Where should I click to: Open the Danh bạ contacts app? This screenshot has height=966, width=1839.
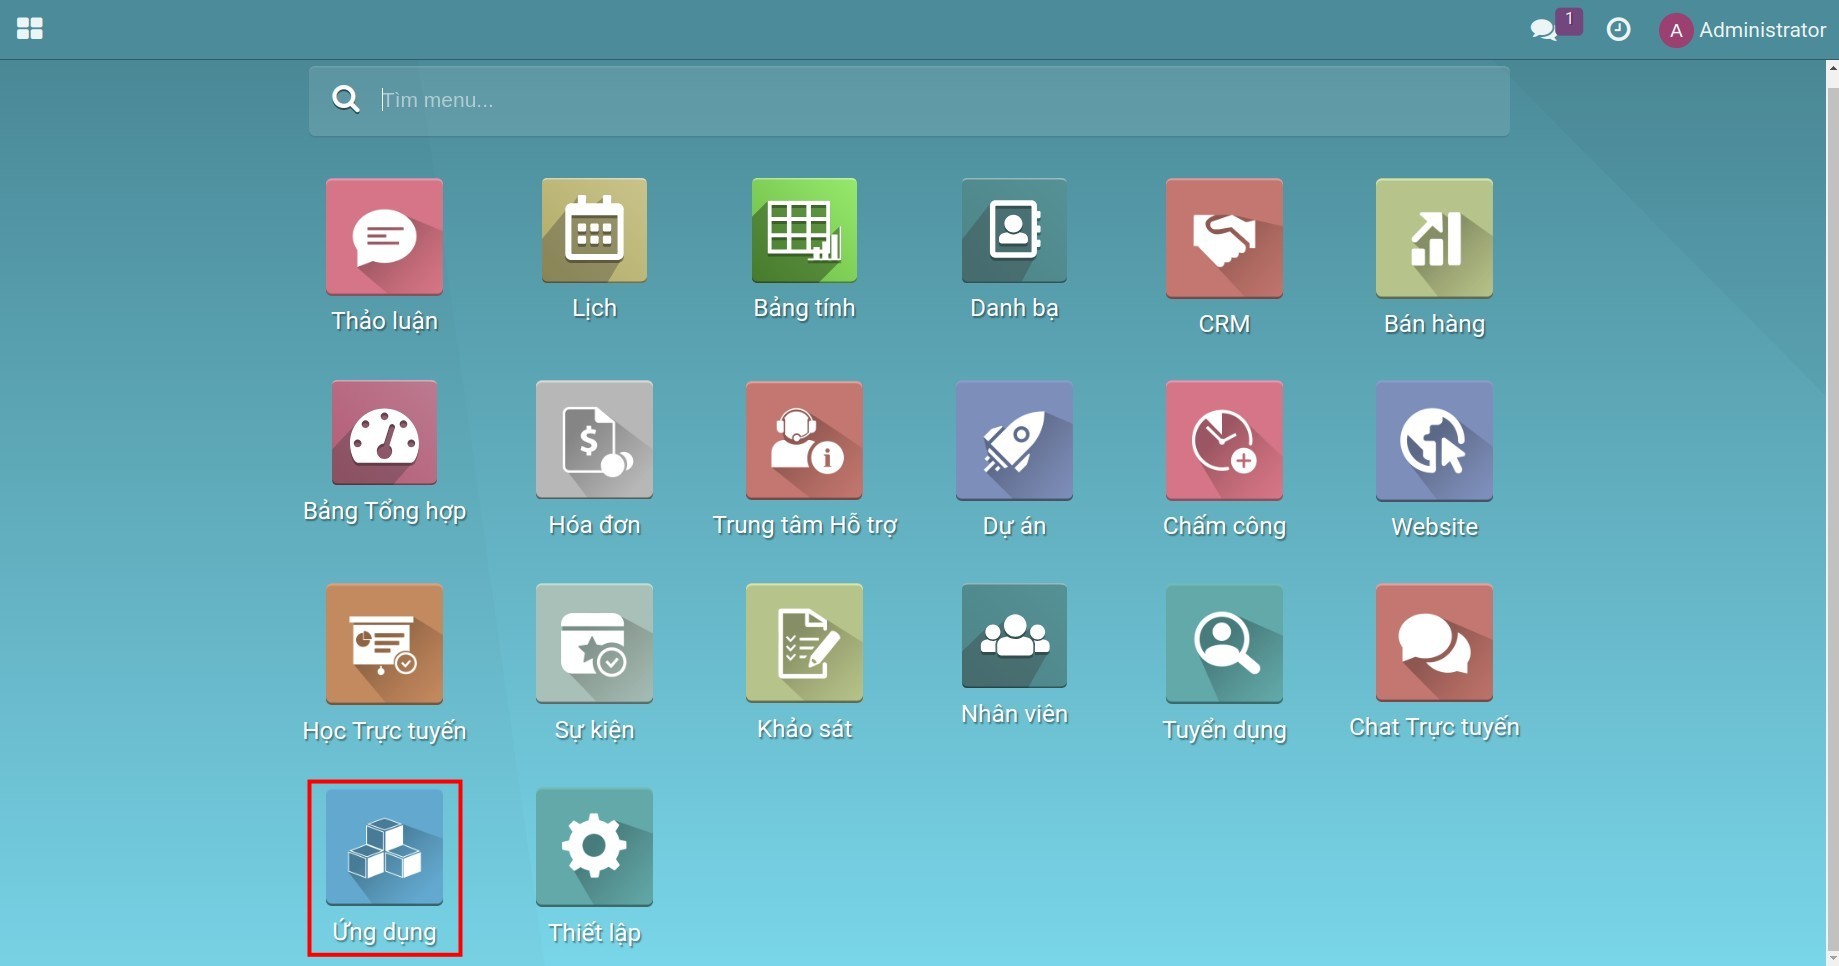click(1014, 231)
